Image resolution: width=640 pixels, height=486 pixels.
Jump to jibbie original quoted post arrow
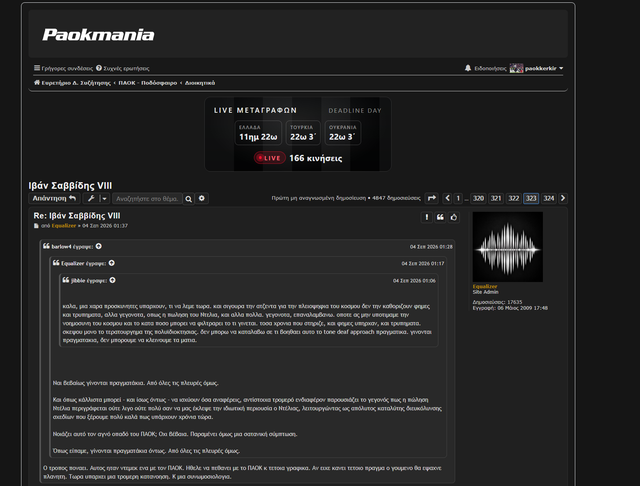tap(113, 280)
